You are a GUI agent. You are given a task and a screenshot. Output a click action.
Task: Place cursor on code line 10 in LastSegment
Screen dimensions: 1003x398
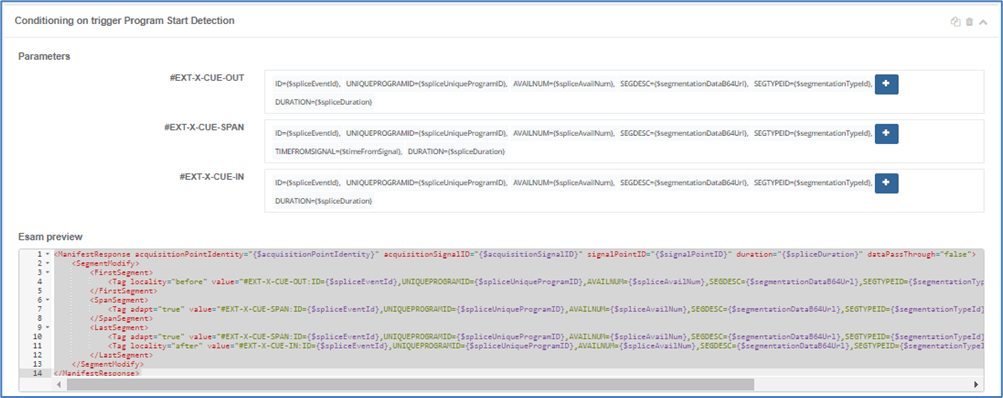click(x=519, y=336)
